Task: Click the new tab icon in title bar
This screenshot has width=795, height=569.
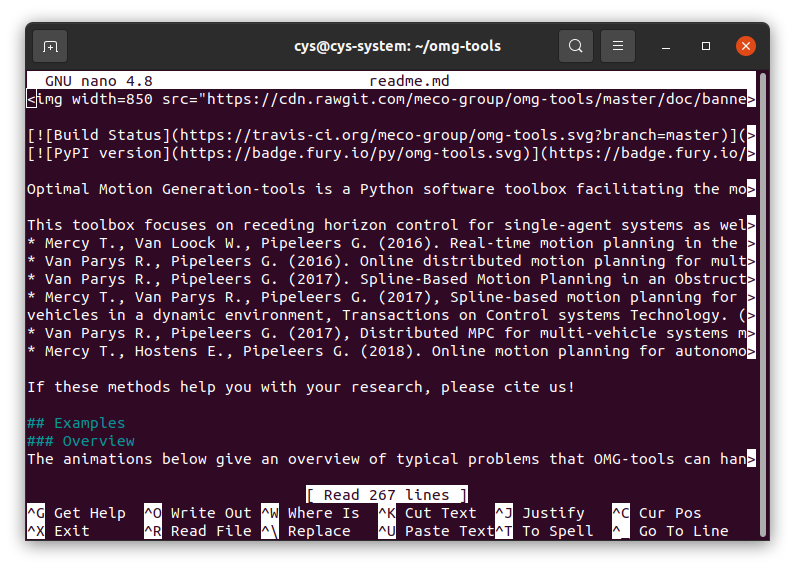Action: point(50,46)
